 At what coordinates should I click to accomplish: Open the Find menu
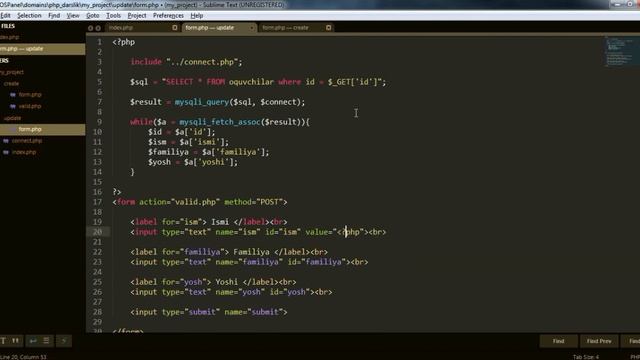click(x=54, y=16)
